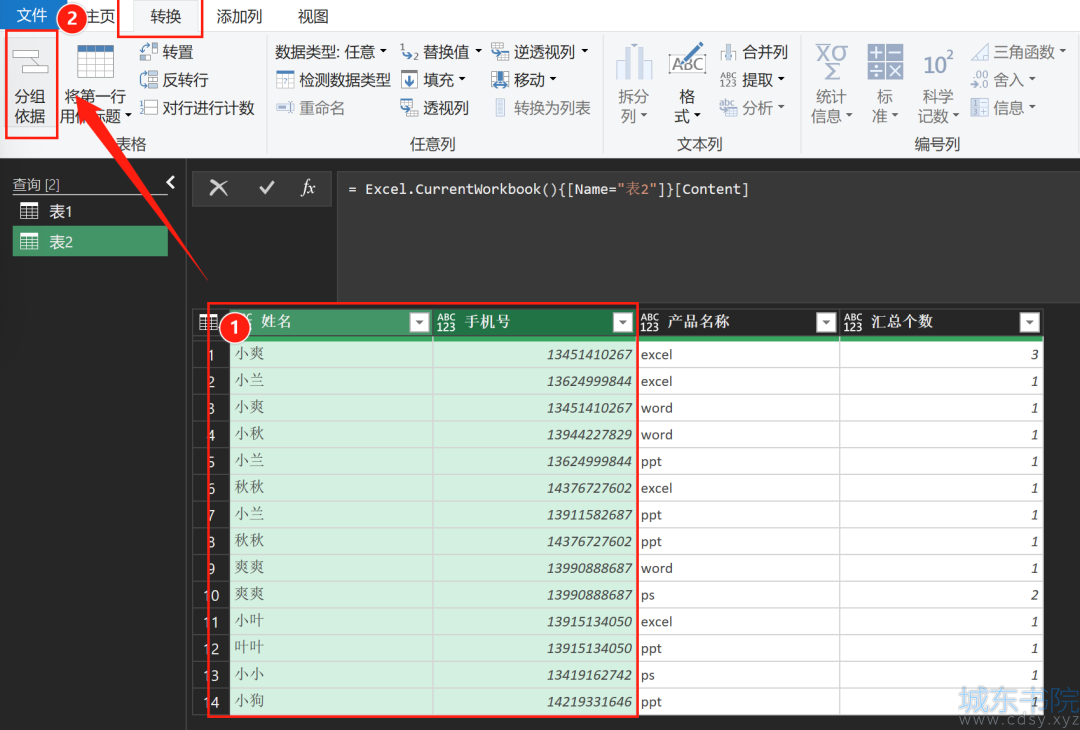Screen dimensions: 1080x730
Task: Click the 汇总个数 cell showing 3
Action: click(x=942, y=355)
